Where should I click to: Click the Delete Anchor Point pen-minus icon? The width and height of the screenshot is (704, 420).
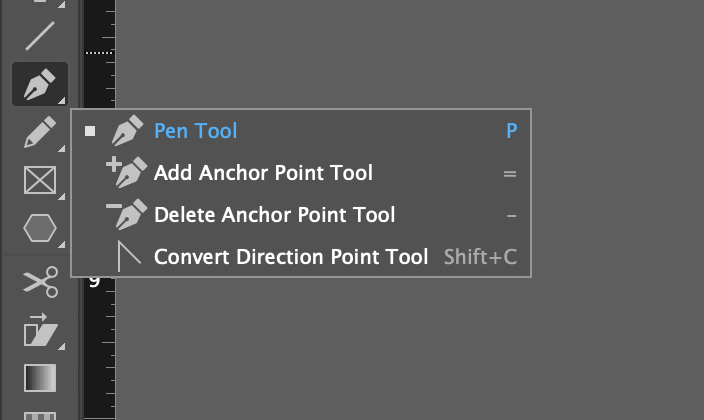pyautogui.click(x=127, y=214)
